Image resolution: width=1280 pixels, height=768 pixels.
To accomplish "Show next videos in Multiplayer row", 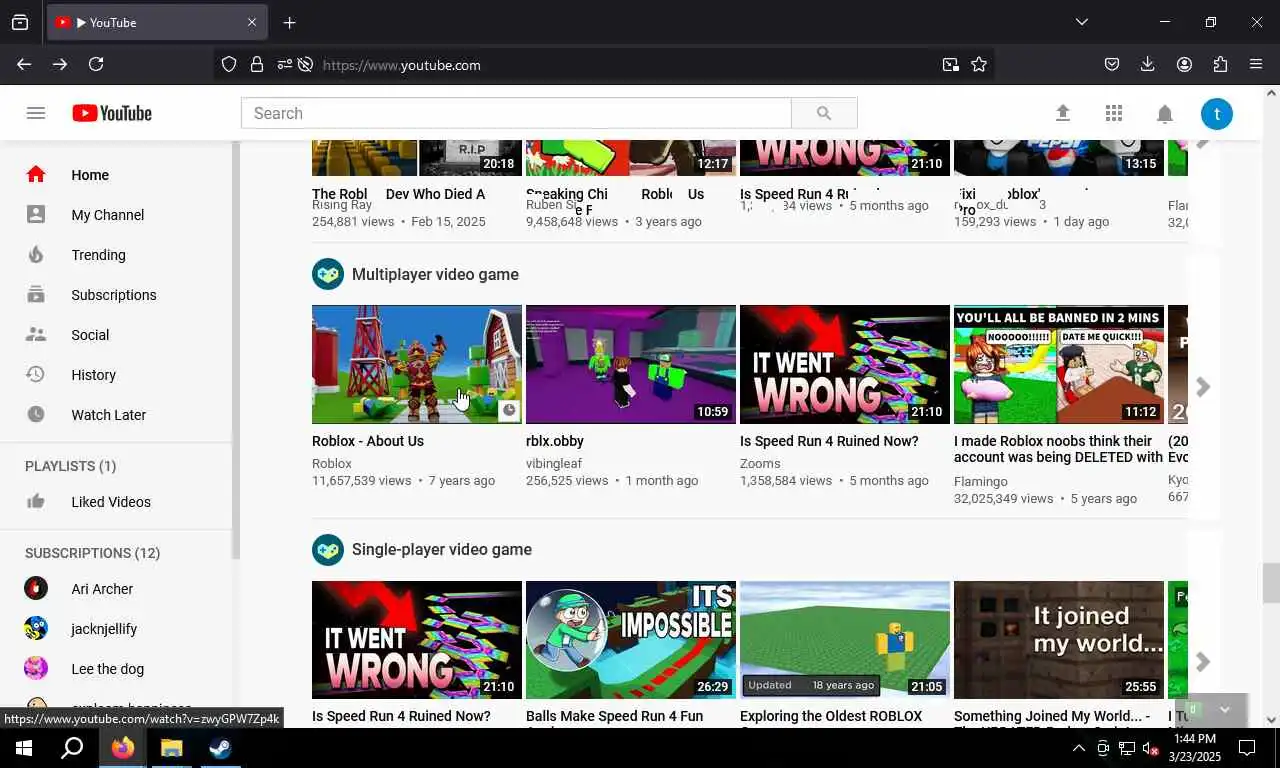I will tap(1203, 387).
